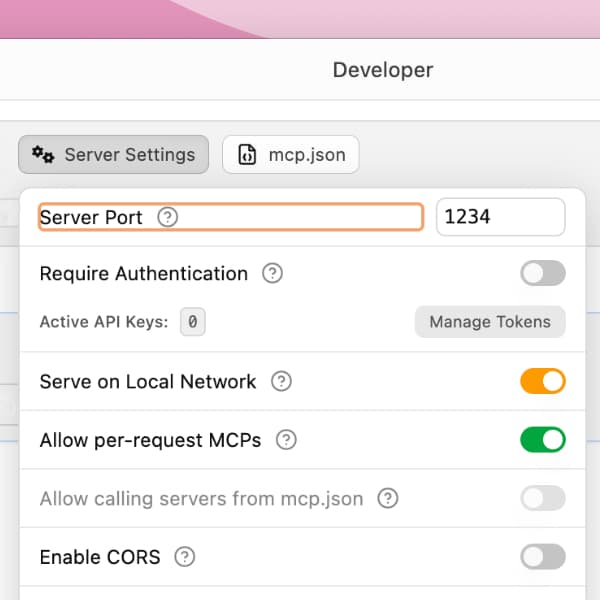Screen dimensions: 600x600
Task: Enable the CORS switch
Action: [543, 557]
